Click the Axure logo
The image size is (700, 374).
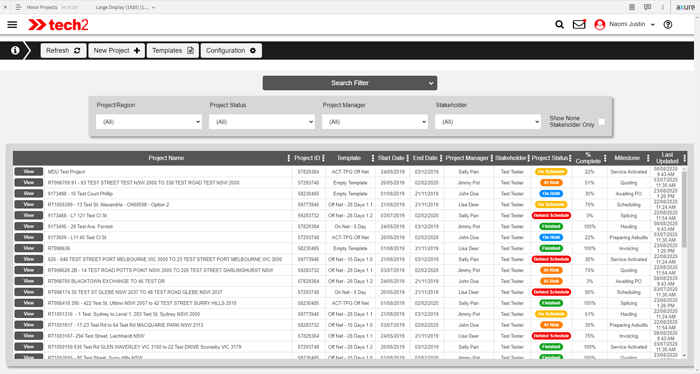point(685,7)
